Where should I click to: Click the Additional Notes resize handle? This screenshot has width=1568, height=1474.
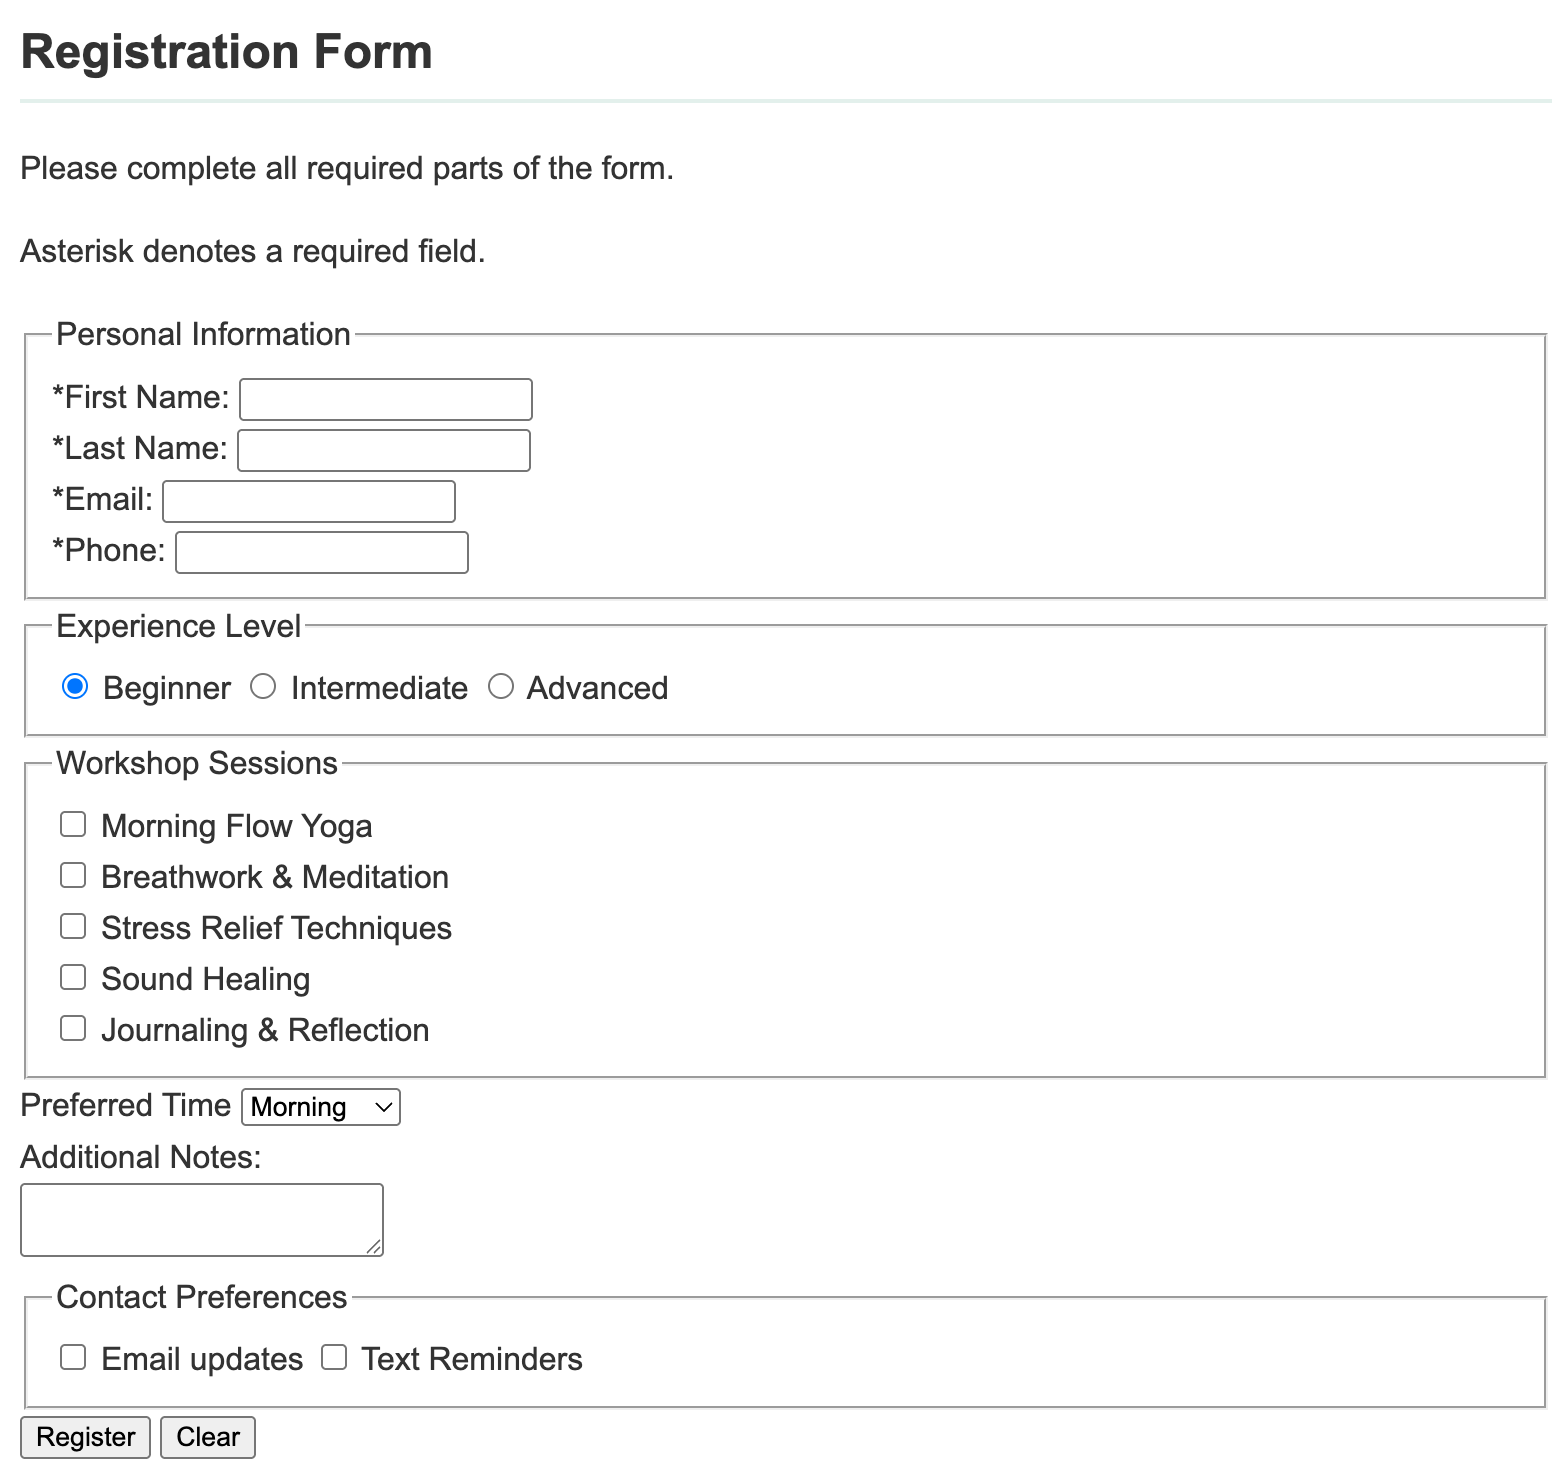point(374,1246)
